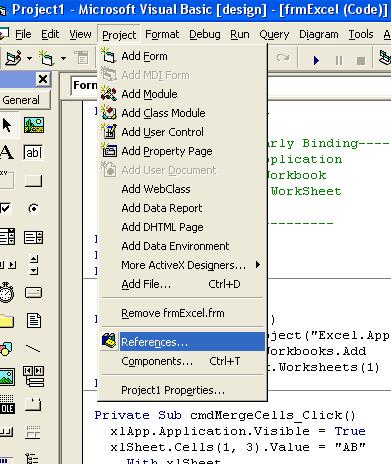The width and height of the screenshot is (391, 464).
Task: Choose Add WebClass menu entry
Action: tap(182, 189)
